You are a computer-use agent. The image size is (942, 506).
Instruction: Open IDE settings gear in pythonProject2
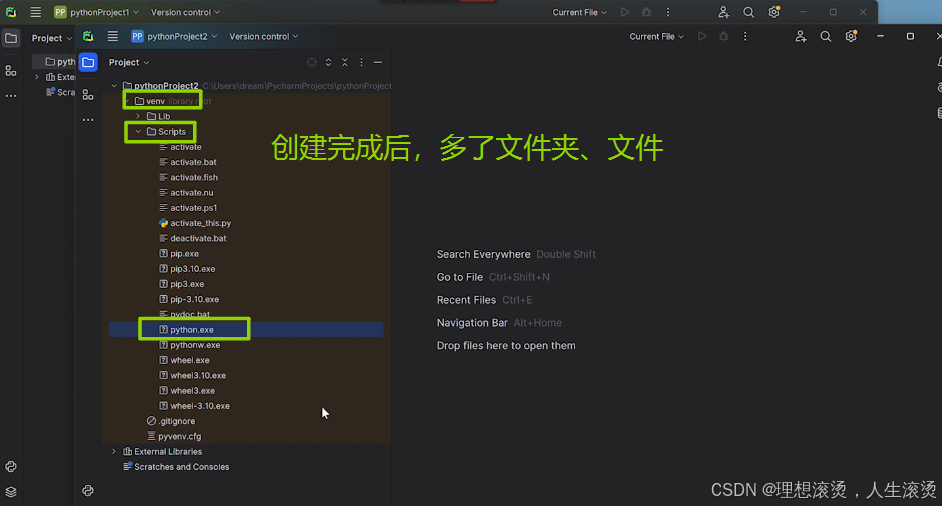pyautogui.click(x=851, y=37)
